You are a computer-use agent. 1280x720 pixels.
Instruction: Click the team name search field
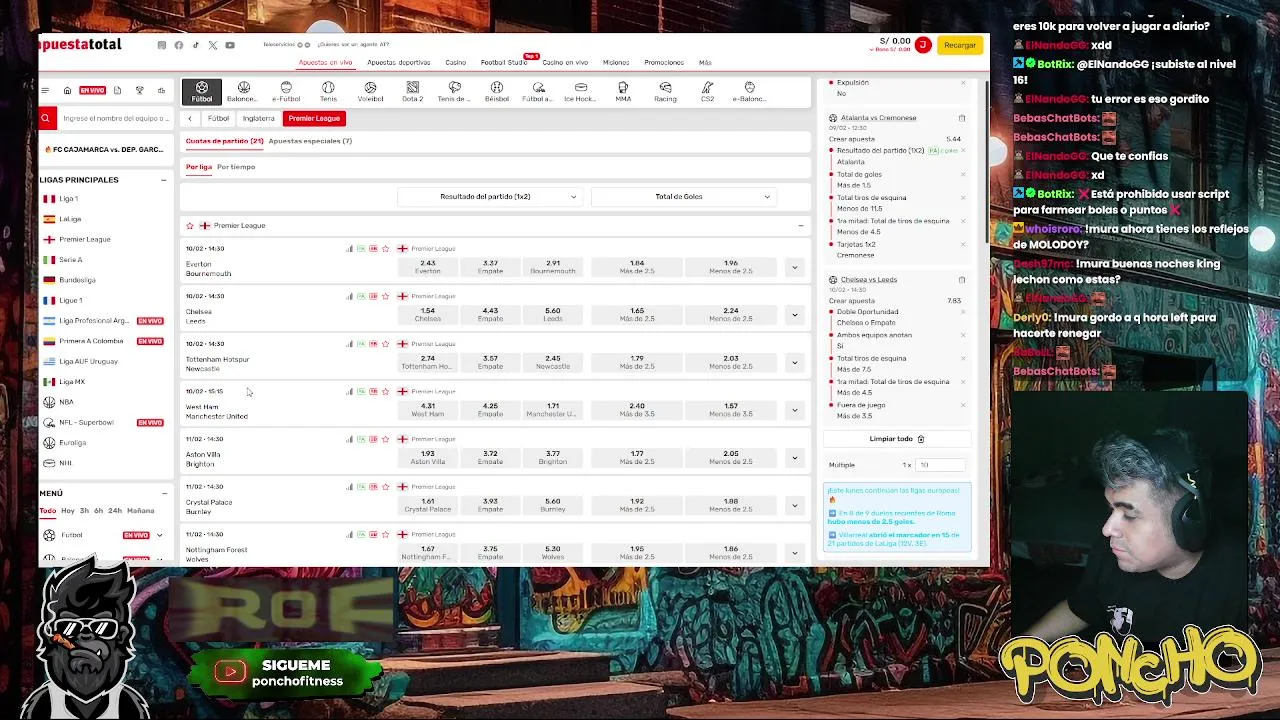coord(114,118)
